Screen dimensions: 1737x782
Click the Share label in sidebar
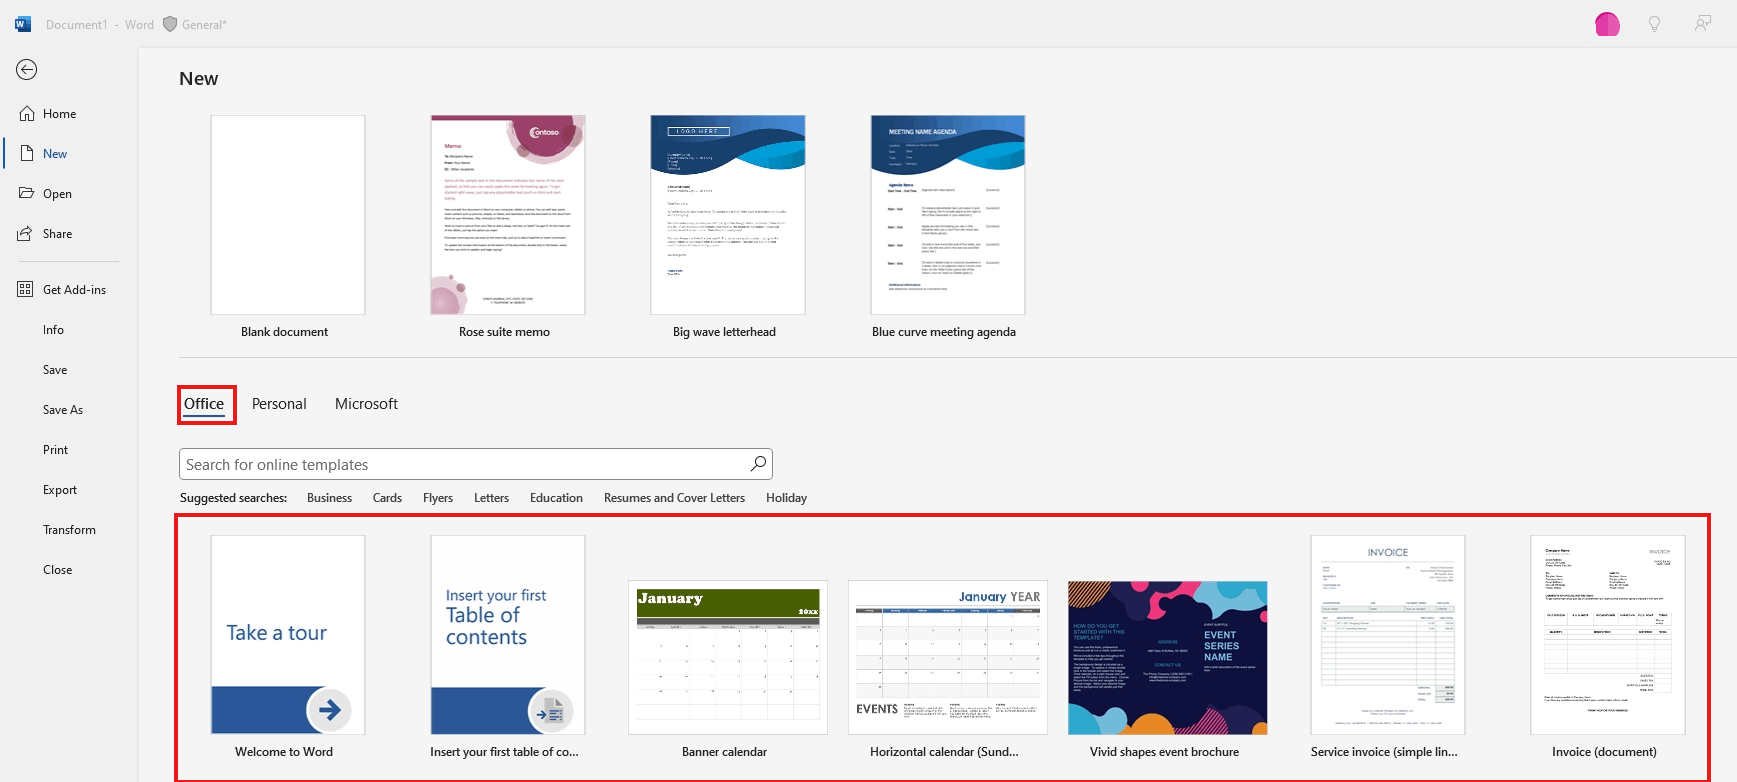(57, 234)
